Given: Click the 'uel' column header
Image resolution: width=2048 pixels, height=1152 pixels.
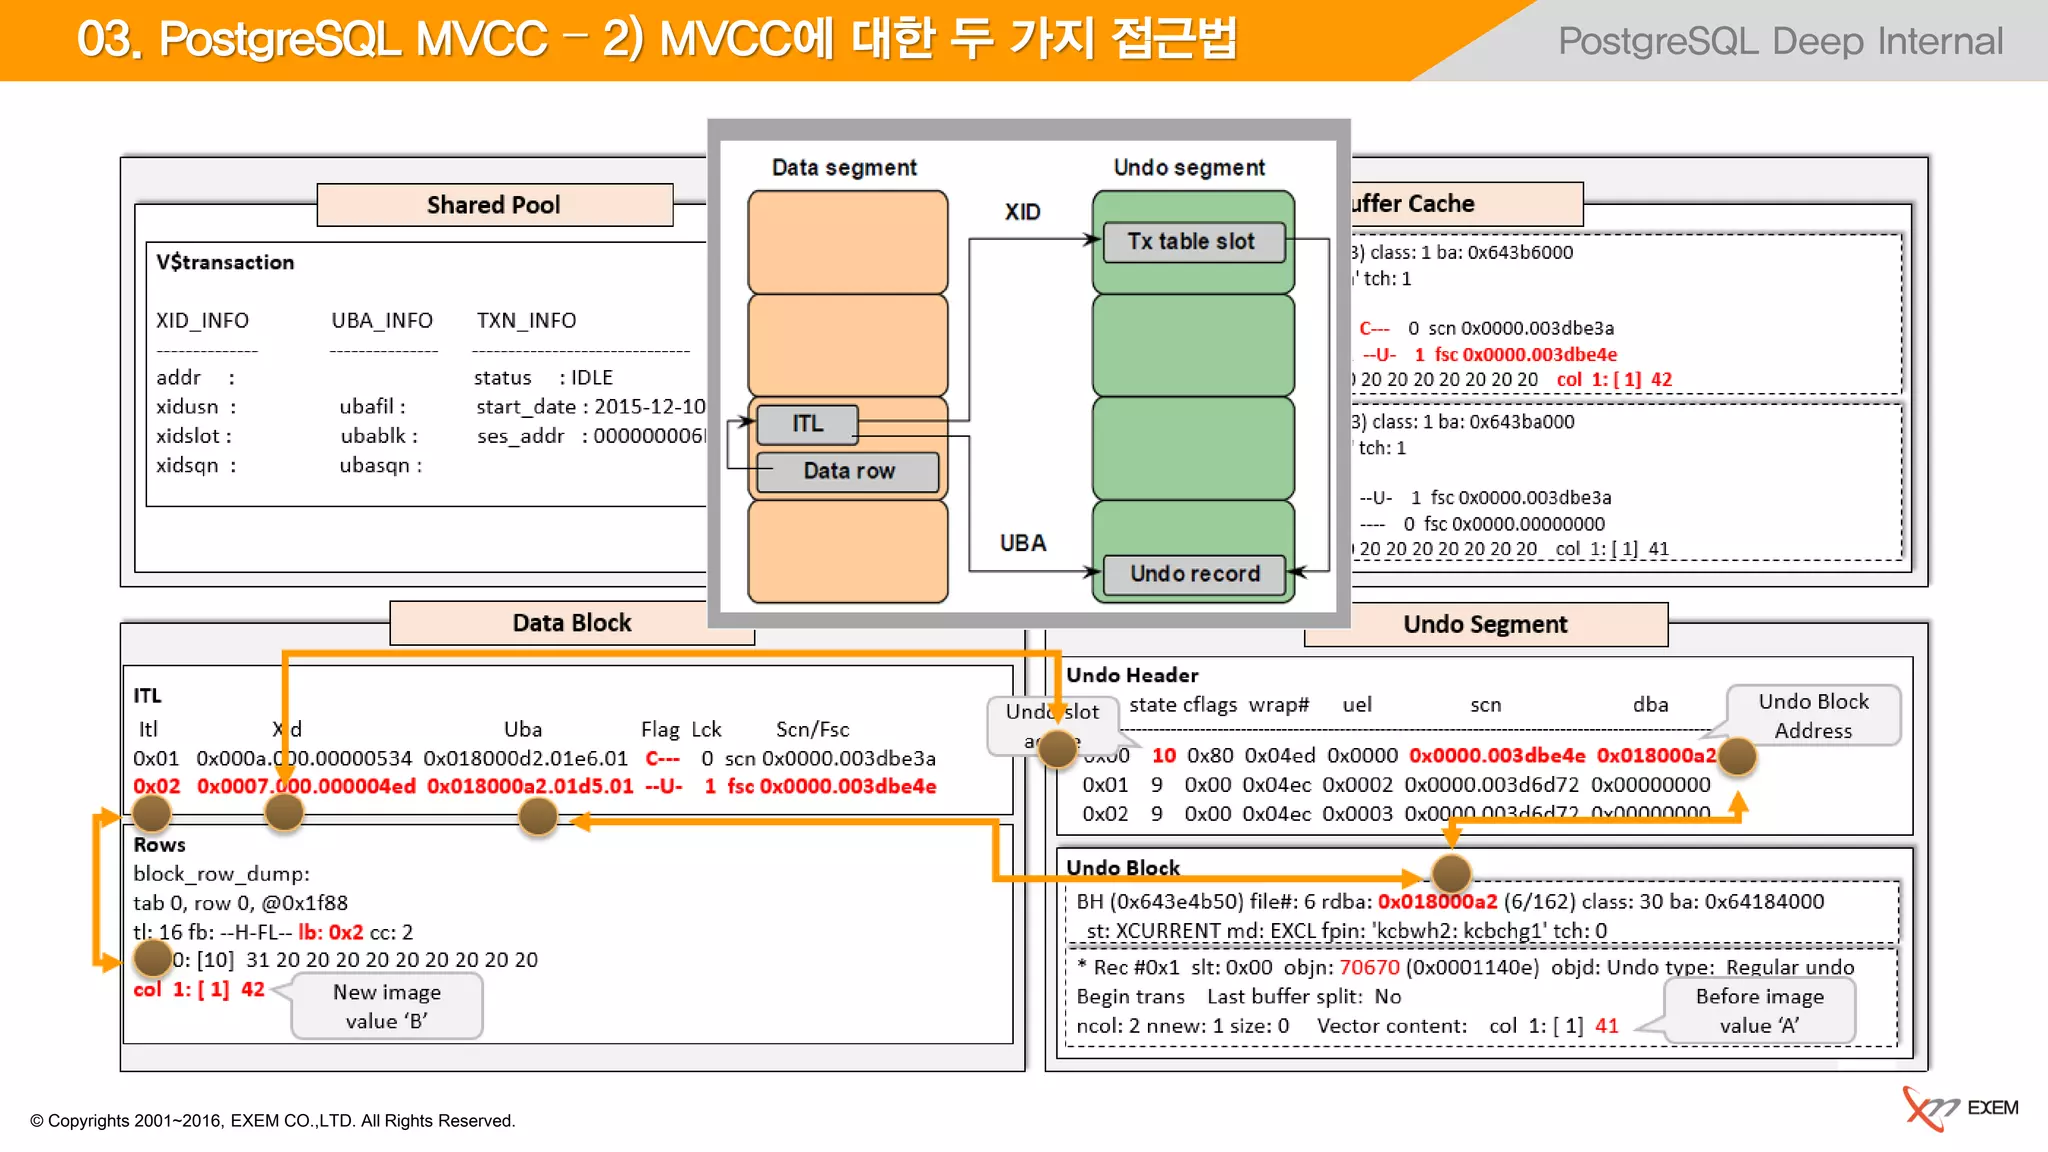Looking at the screenshot, I should coord(1357,704).
